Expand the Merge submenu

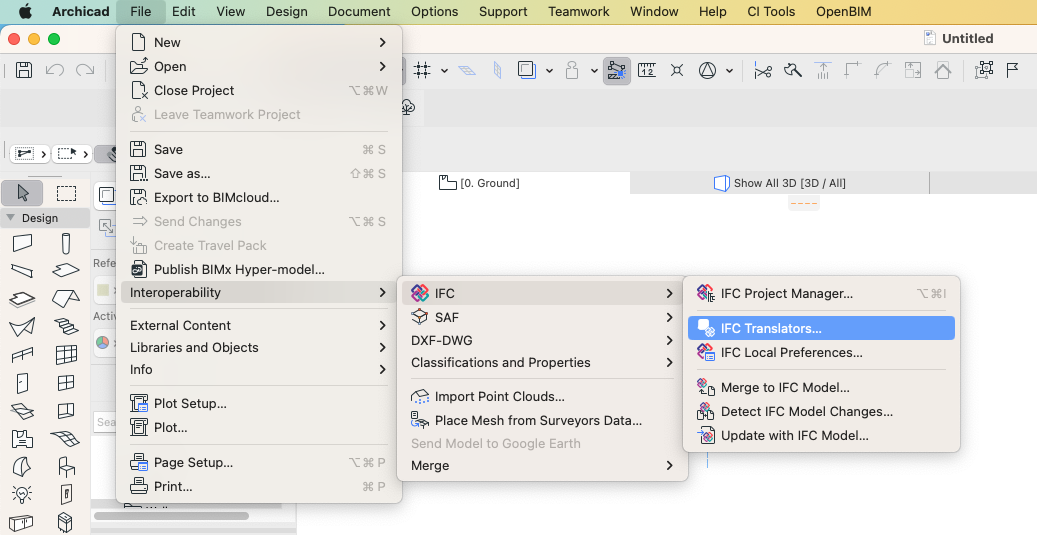click(x=542, y=466)
